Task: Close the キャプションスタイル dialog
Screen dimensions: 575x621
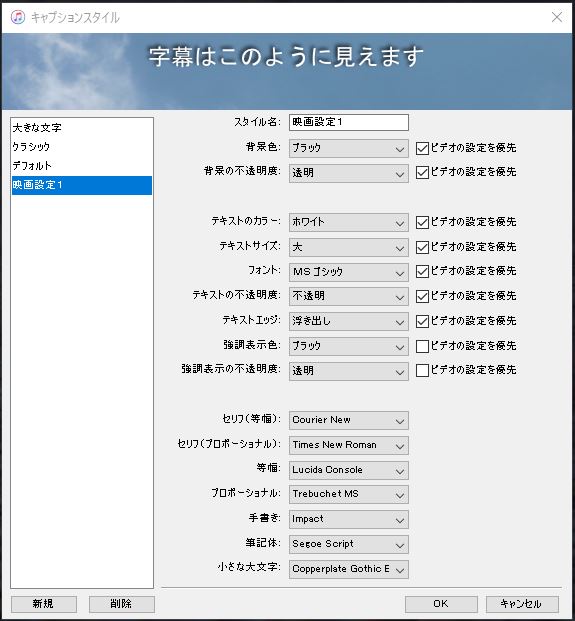Action: (x=557, y=17)
